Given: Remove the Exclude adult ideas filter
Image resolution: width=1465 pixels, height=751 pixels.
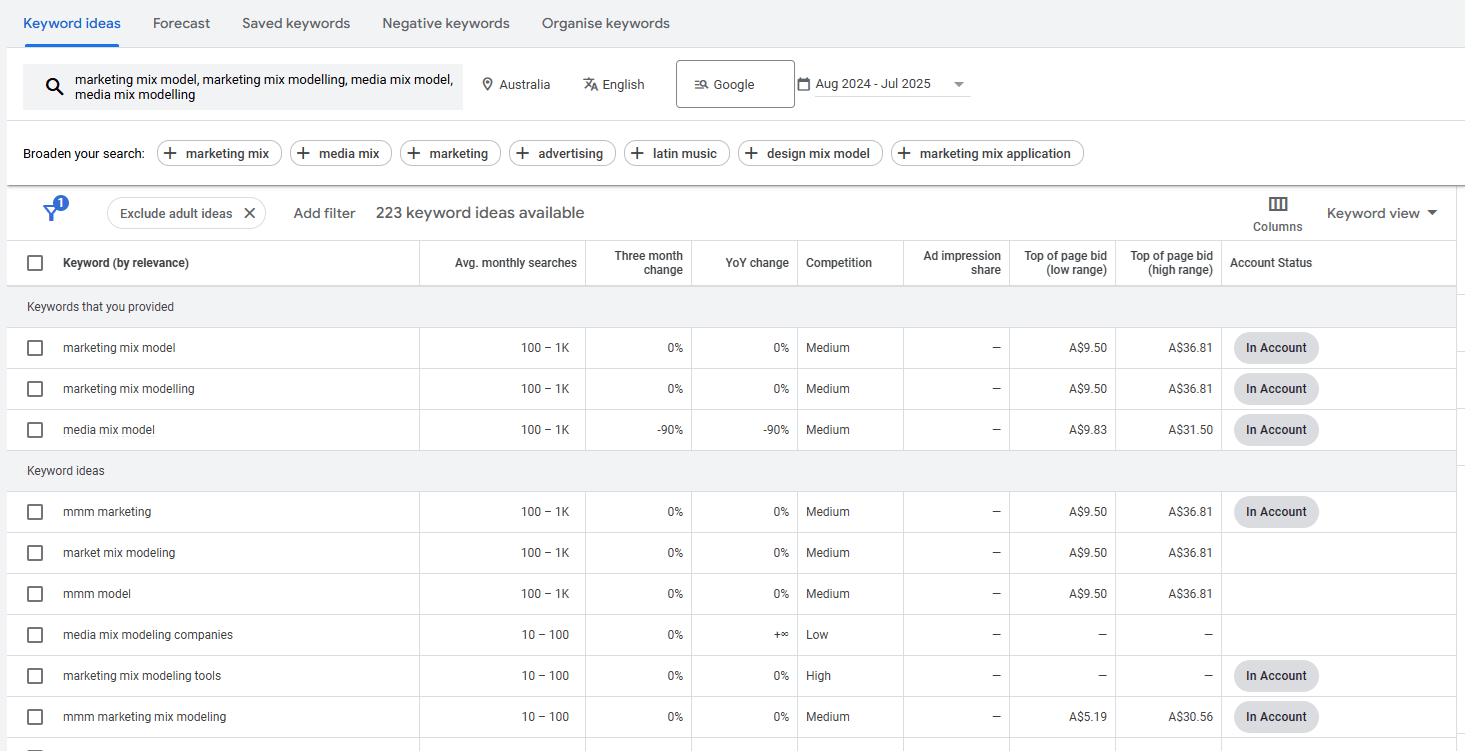Looking at the screenshot, I should pos(249,213).
